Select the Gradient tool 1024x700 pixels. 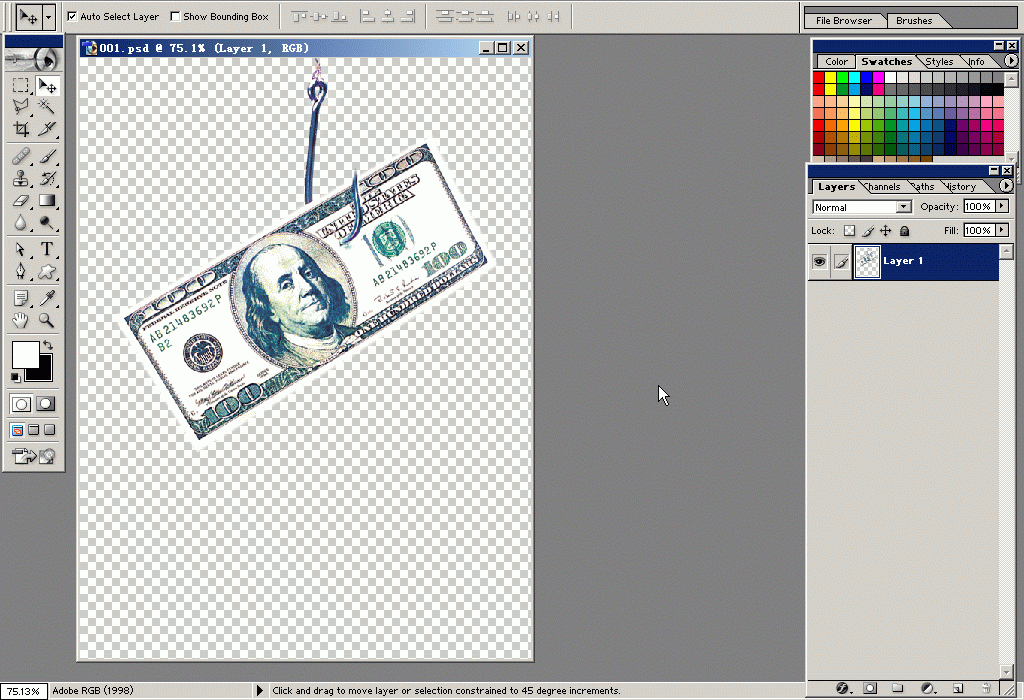[x=47, y=200]
